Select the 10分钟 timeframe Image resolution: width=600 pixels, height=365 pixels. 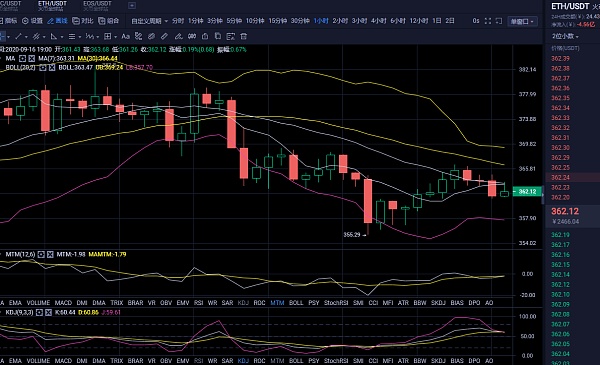255,21
